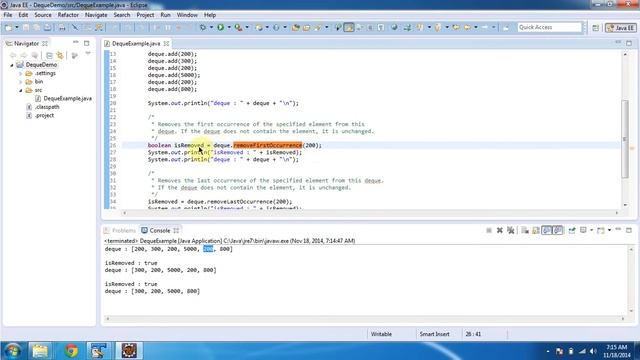Screen dimensions: 640x360
Task: Click the volume icon in system tray
Action: [x=593, y=351]
